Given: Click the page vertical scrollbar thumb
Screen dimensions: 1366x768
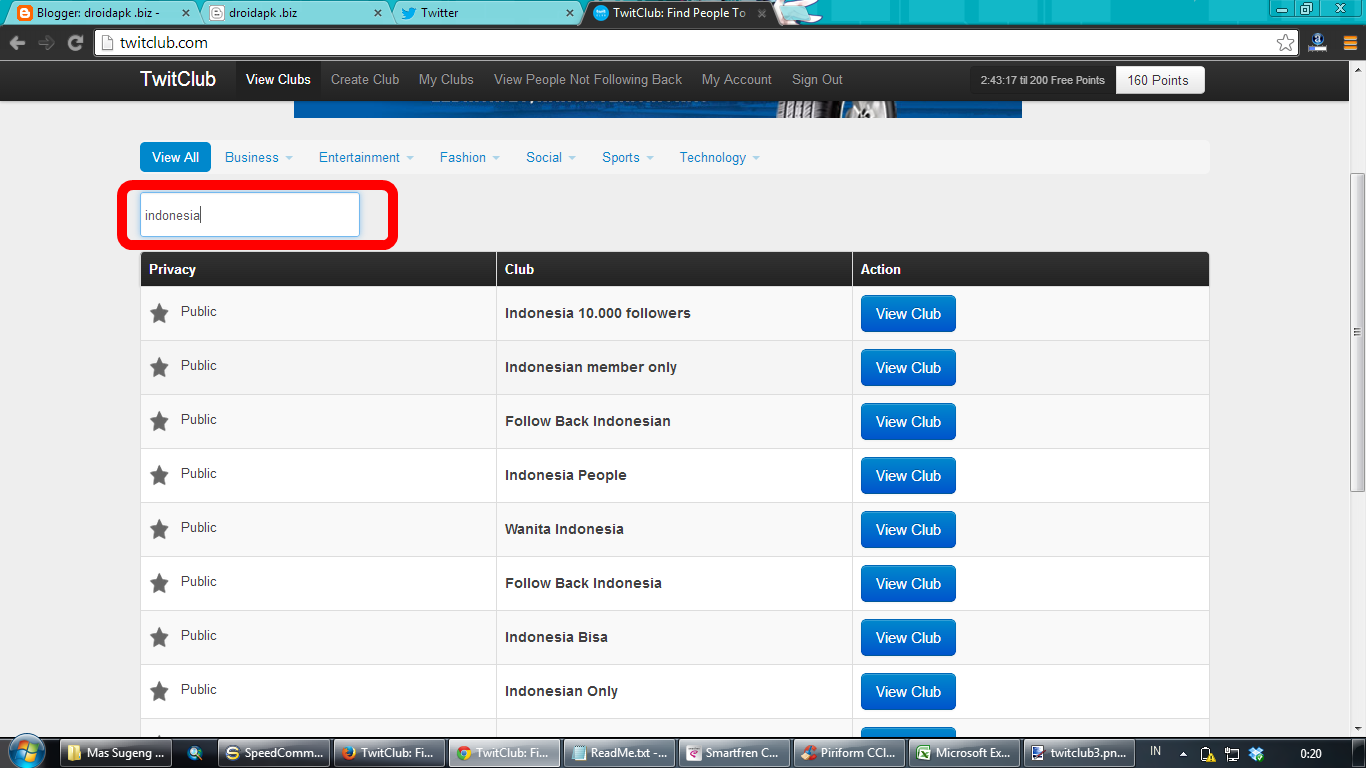Looking at the screenshot, I should click(x=1357, y=330).
